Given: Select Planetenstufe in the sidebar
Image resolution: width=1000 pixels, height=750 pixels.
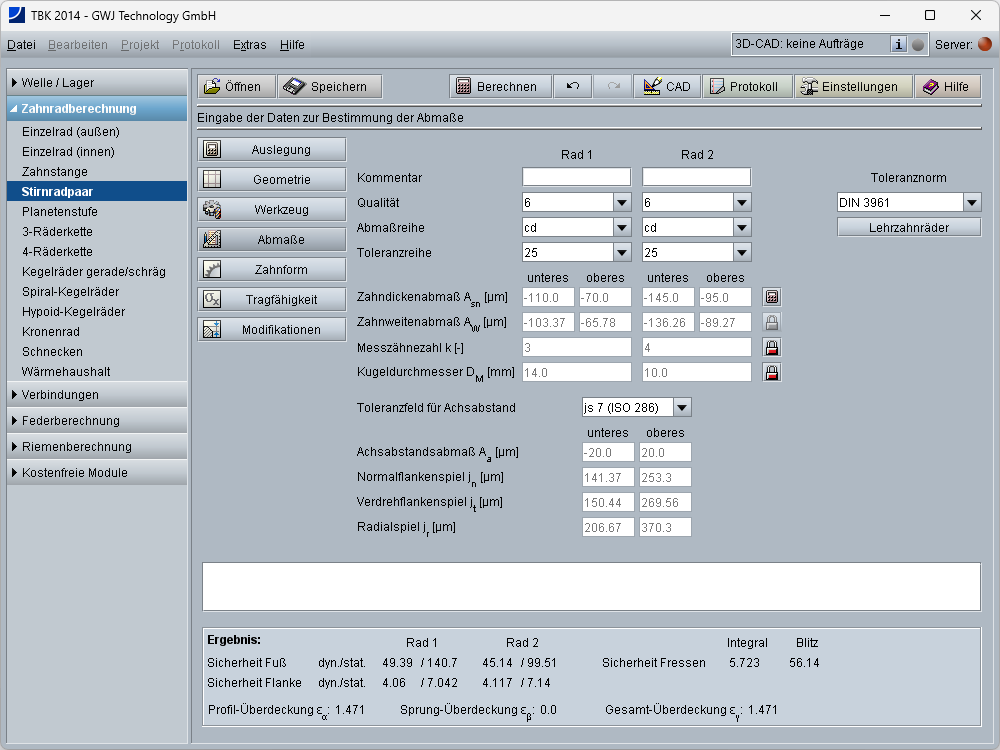Looking at the screenshot, I should click(60, 212).
